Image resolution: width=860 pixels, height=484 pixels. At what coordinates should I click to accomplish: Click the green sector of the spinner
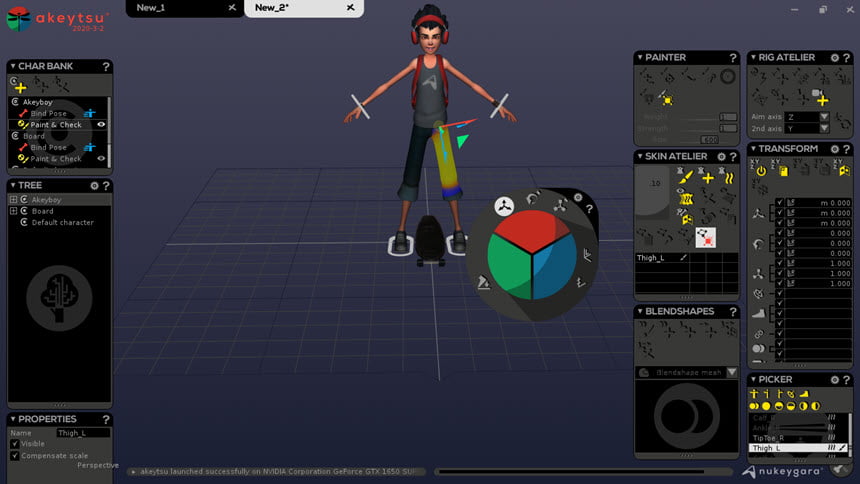coord(509,266)
